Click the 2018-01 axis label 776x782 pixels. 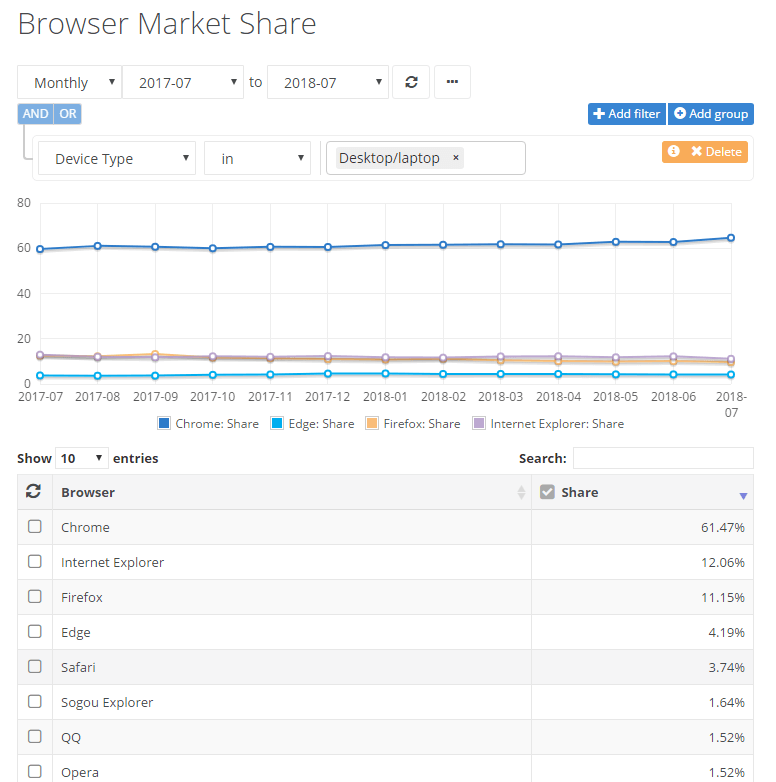pos(385,396)
